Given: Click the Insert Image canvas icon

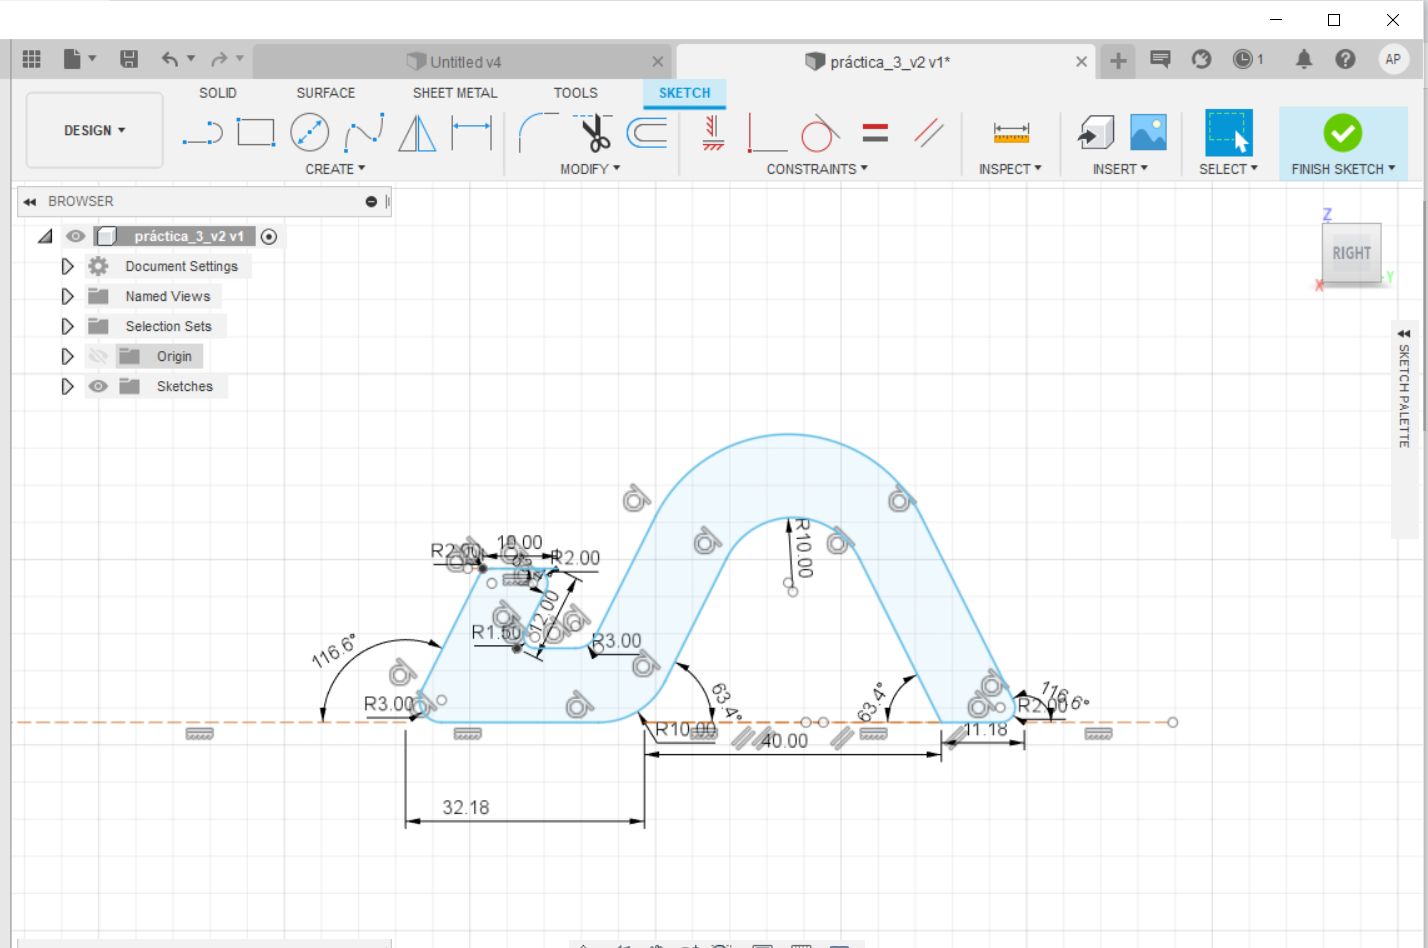Looking at the screenshot, I should tap(1148, 132).
